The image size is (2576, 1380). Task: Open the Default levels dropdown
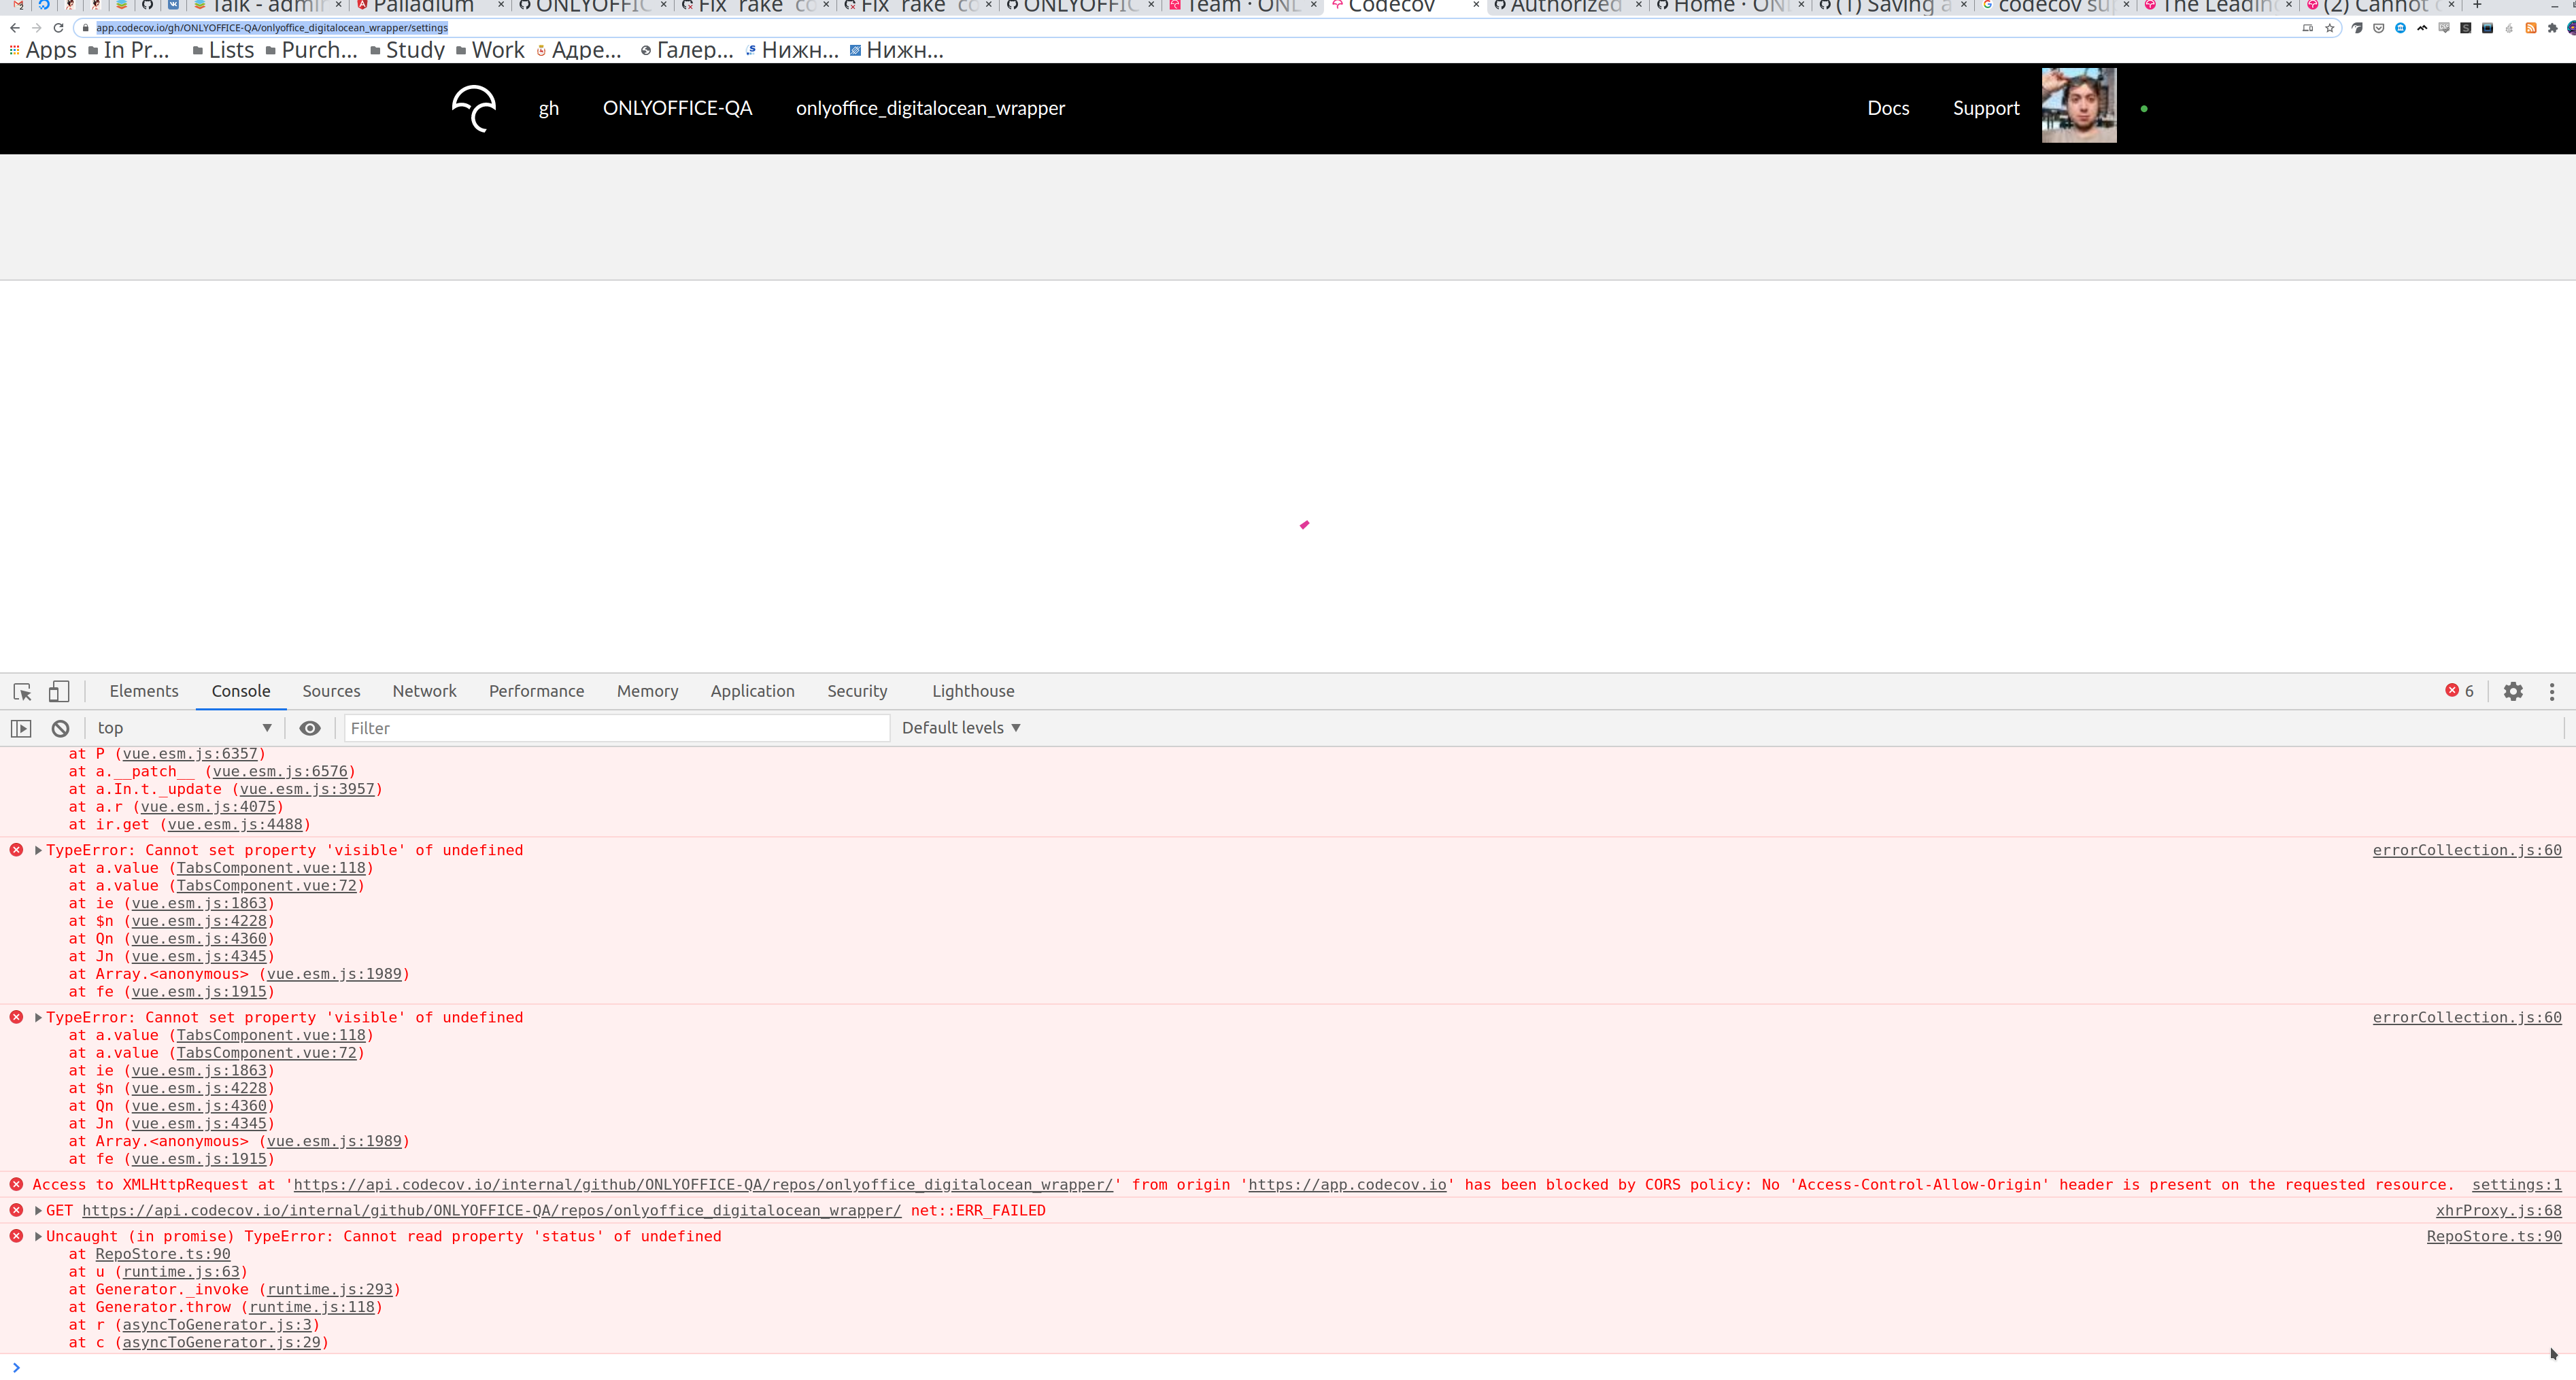point(960,728)
